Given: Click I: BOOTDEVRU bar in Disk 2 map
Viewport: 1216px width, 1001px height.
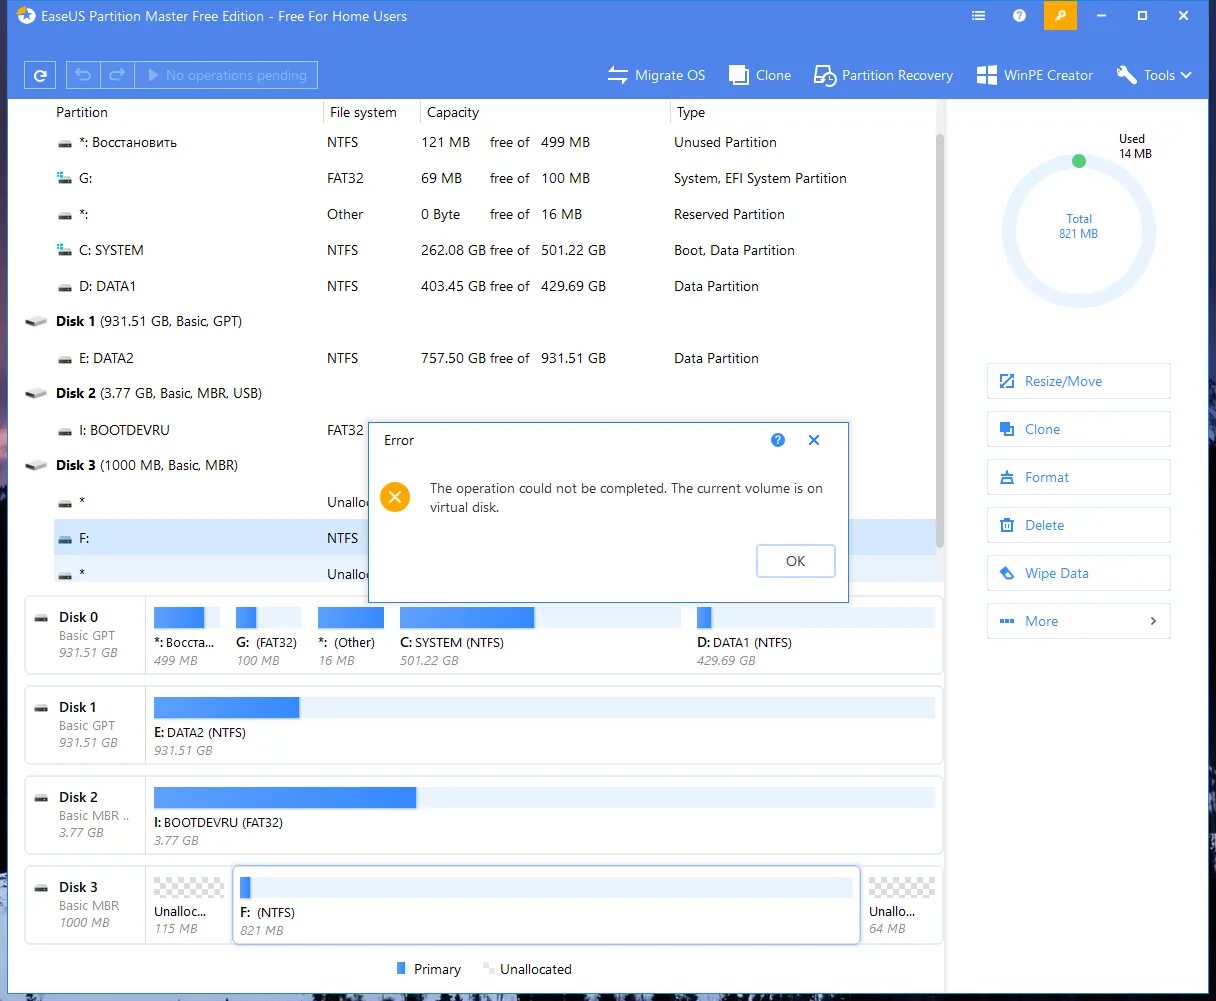Looking at the screenshot, I should [x=544, y=797].
